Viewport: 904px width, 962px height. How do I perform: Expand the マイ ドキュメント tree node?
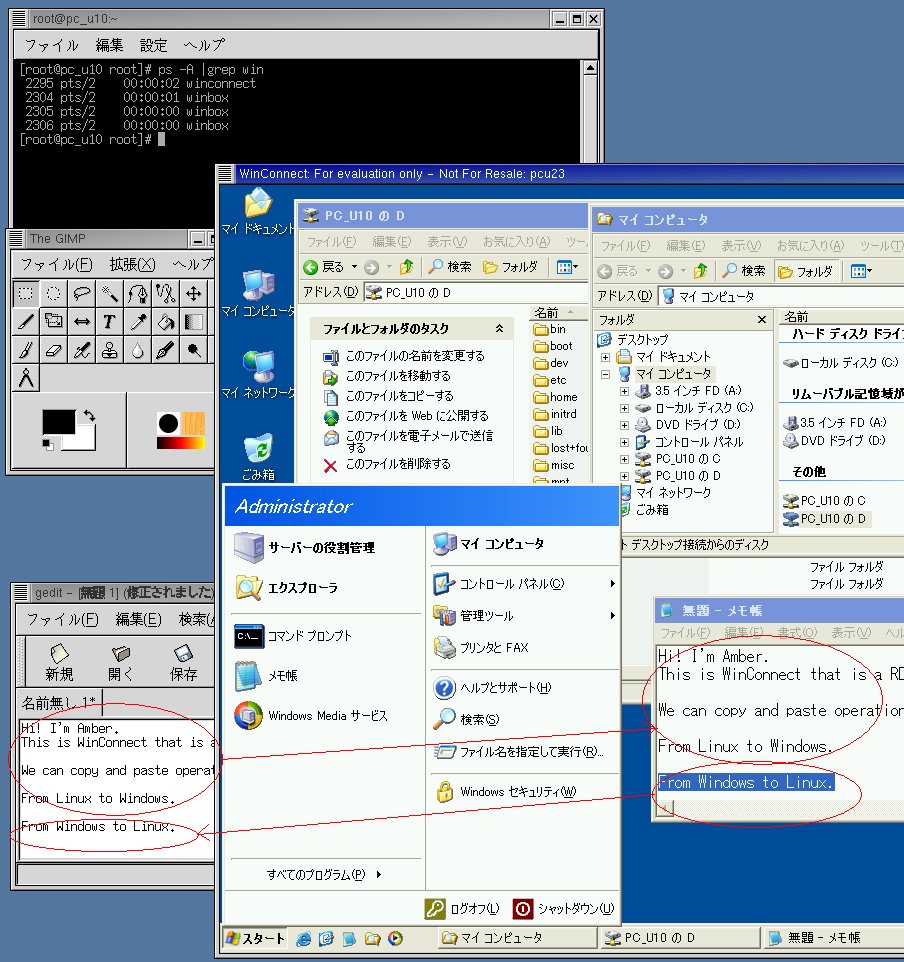click(x=606, y=356)
